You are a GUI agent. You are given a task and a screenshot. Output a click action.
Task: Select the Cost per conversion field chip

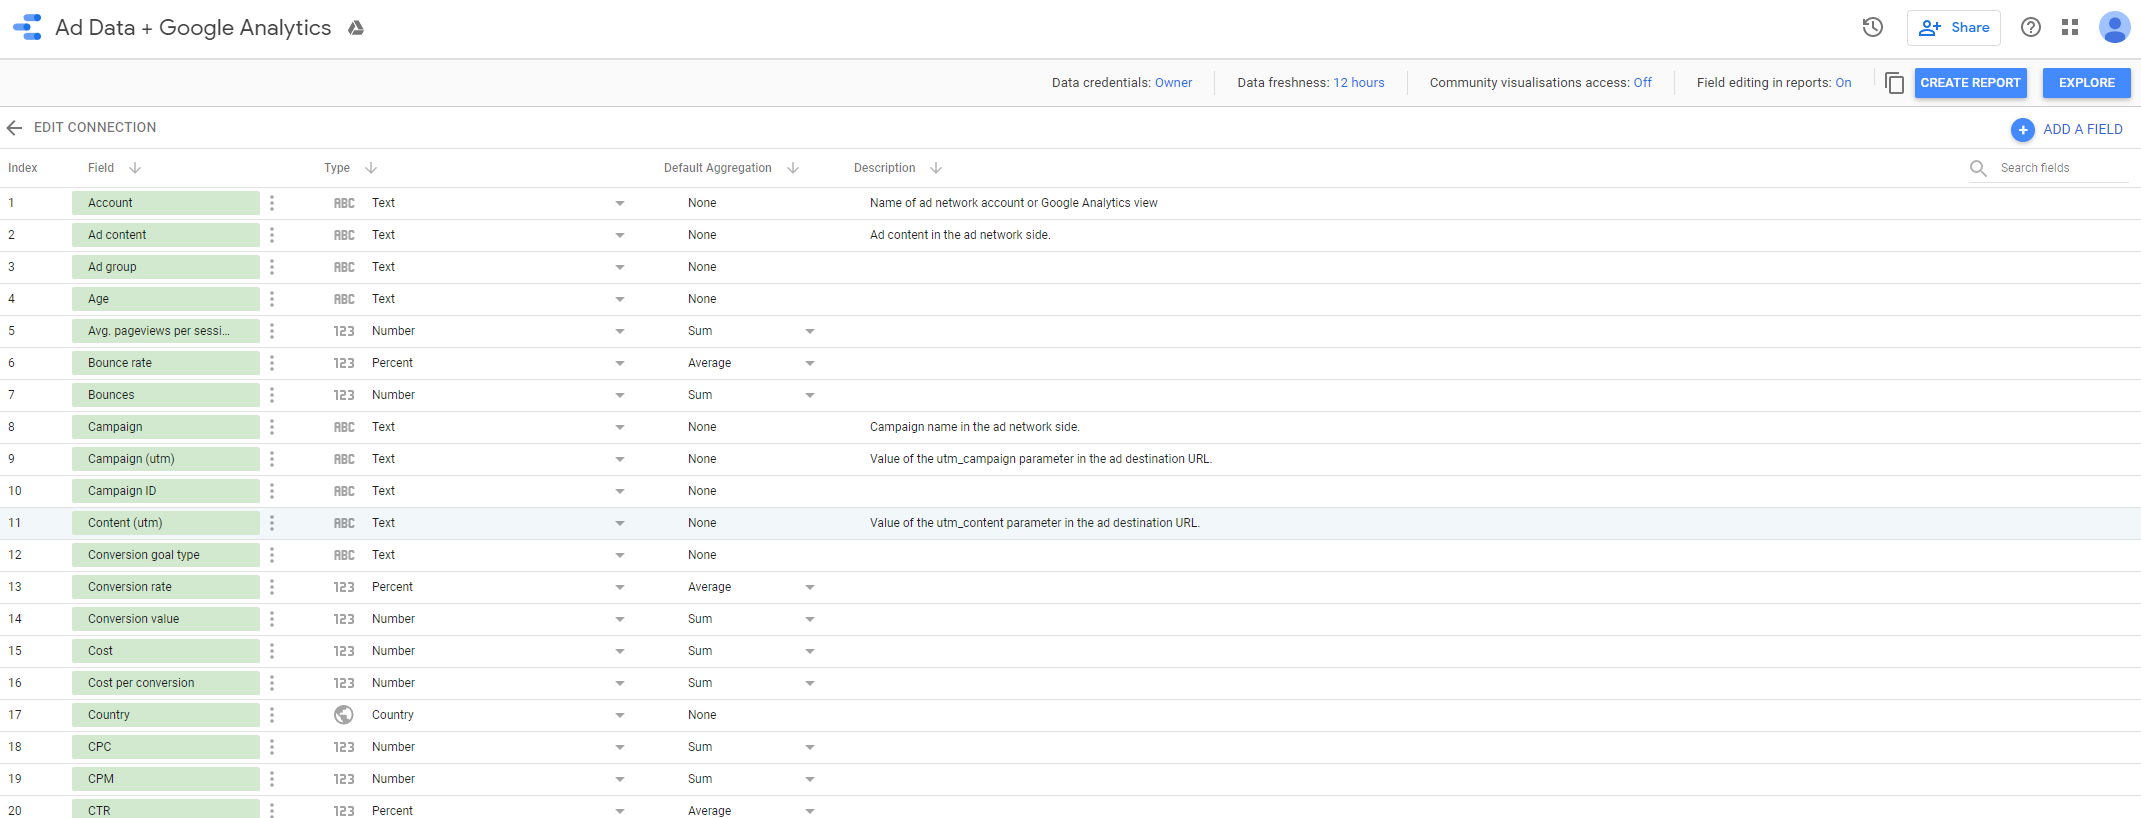tap(166, 683)
